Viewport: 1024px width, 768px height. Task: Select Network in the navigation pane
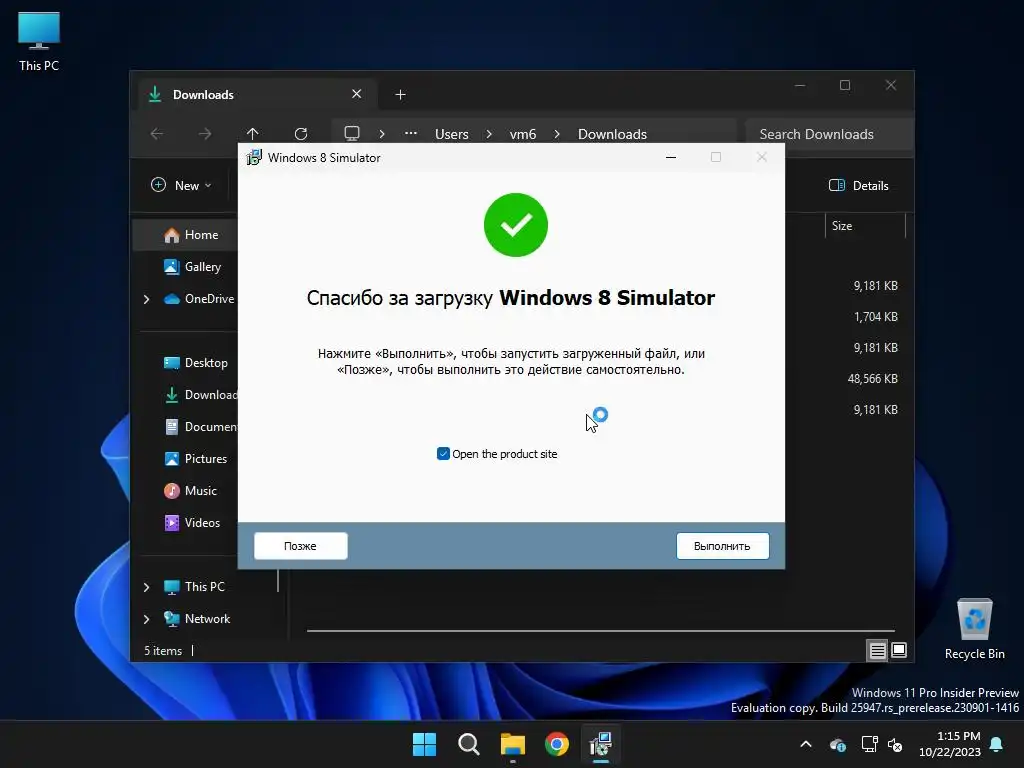197,618
